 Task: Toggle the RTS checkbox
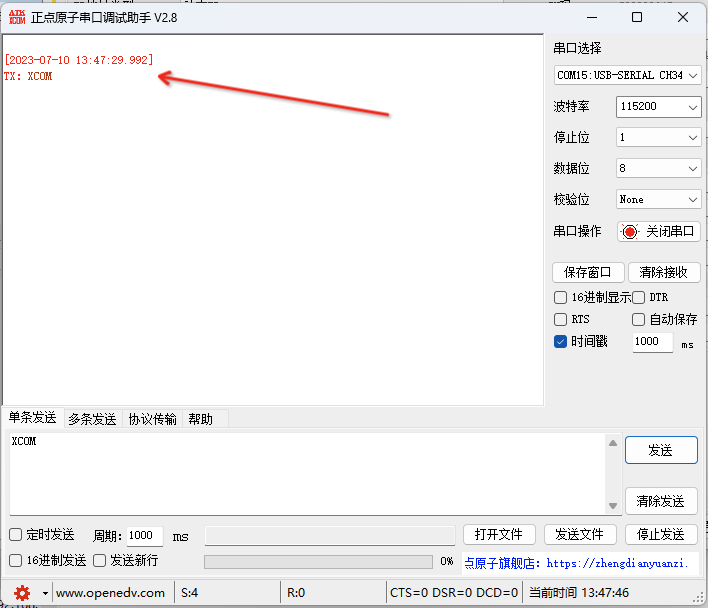[560, 320]
